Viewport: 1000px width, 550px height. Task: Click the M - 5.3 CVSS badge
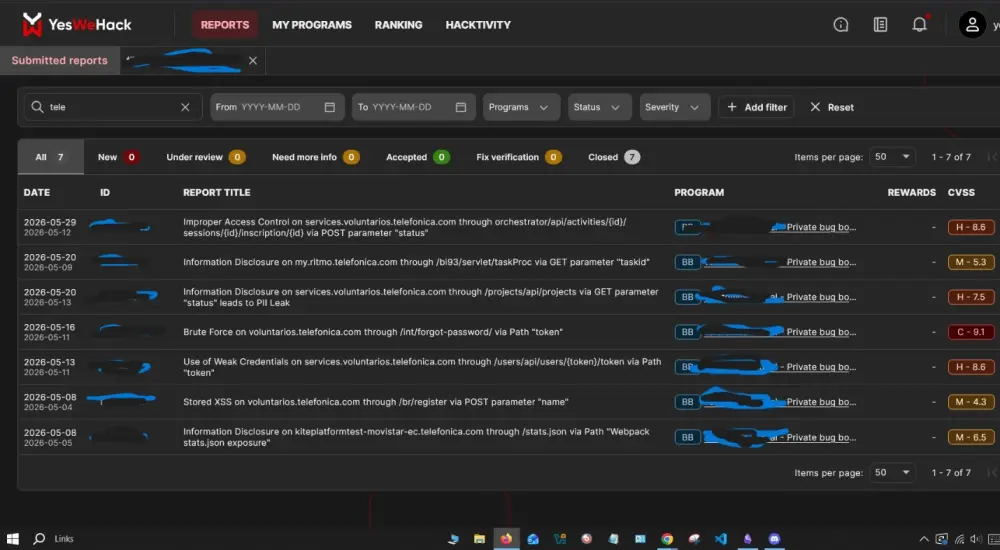tap(971, 262)
